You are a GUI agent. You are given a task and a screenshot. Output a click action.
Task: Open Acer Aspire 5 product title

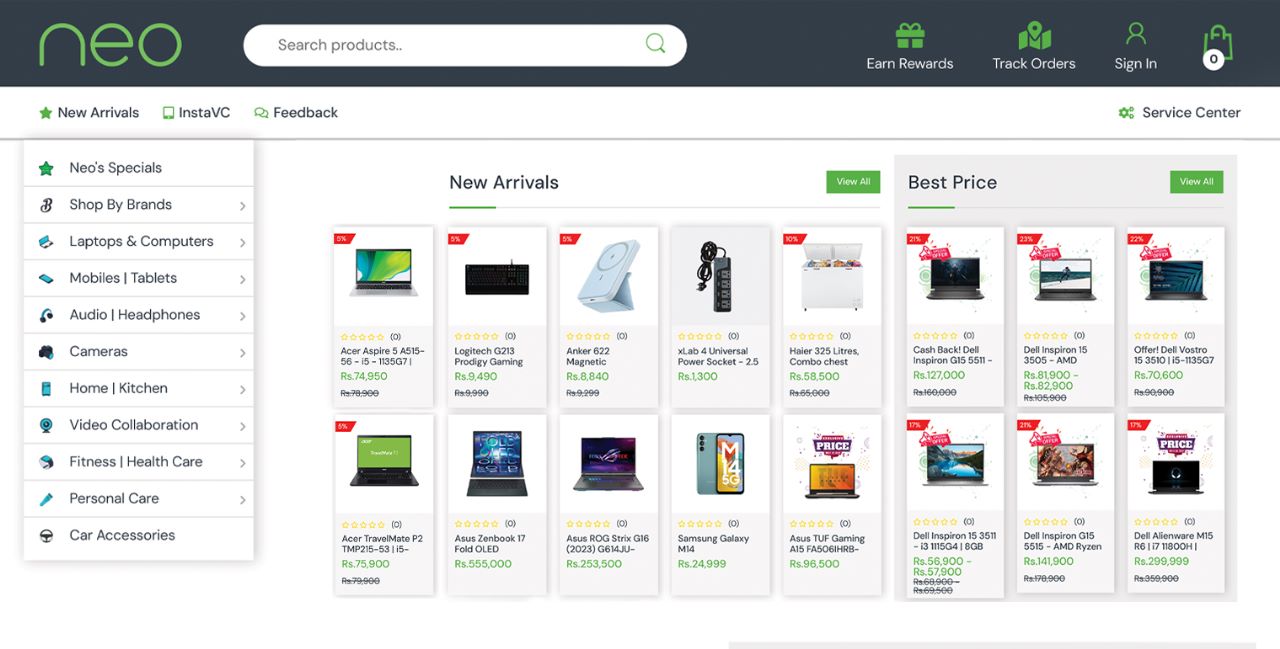[x=382, y=357]
